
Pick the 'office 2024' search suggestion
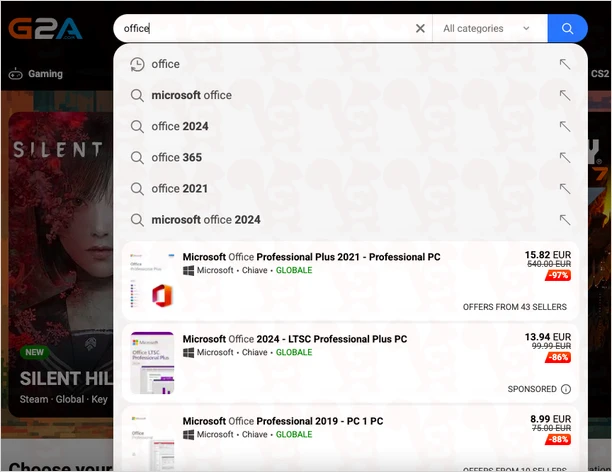pyautogui.click(x=180, y=126)
